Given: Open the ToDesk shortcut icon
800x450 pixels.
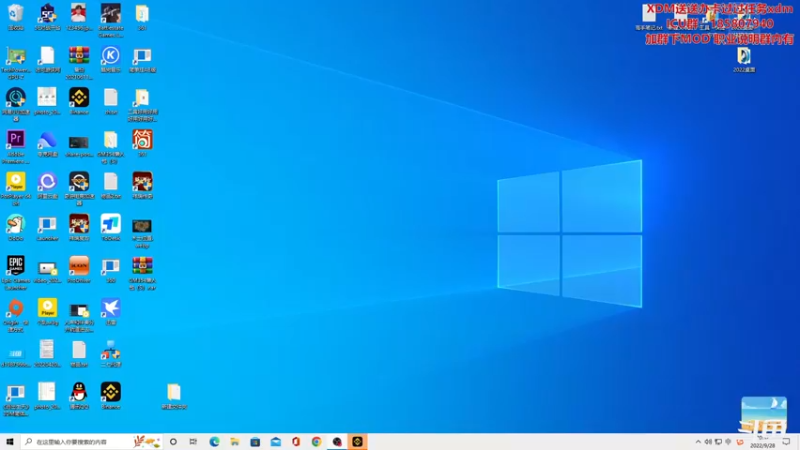Looking at the screenshot, I should pos(111,224).
